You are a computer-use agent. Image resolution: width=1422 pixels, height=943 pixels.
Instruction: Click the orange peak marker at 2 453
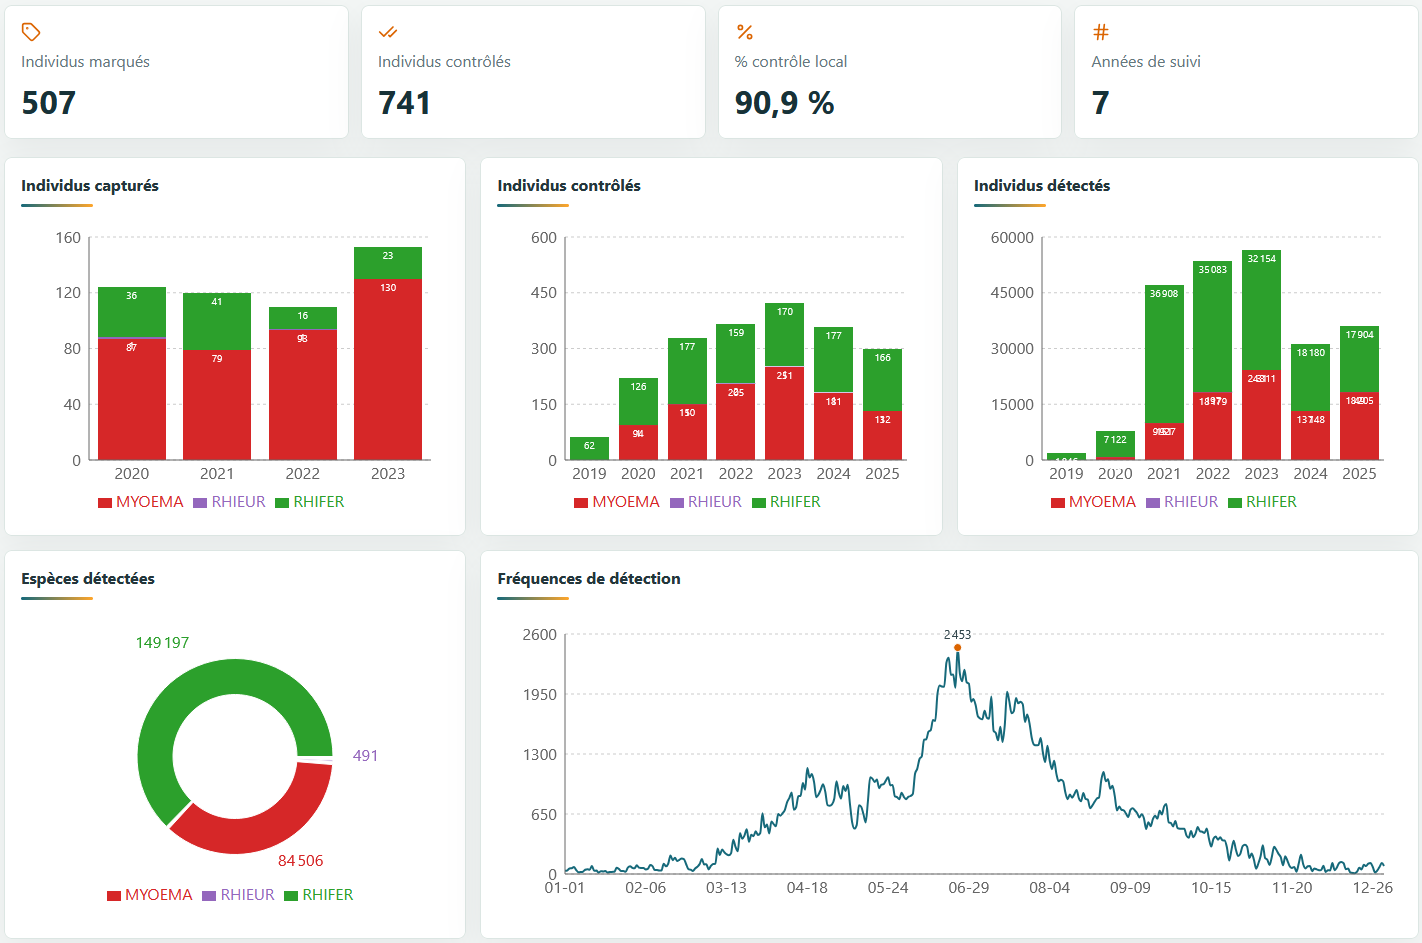pos(957,647)
